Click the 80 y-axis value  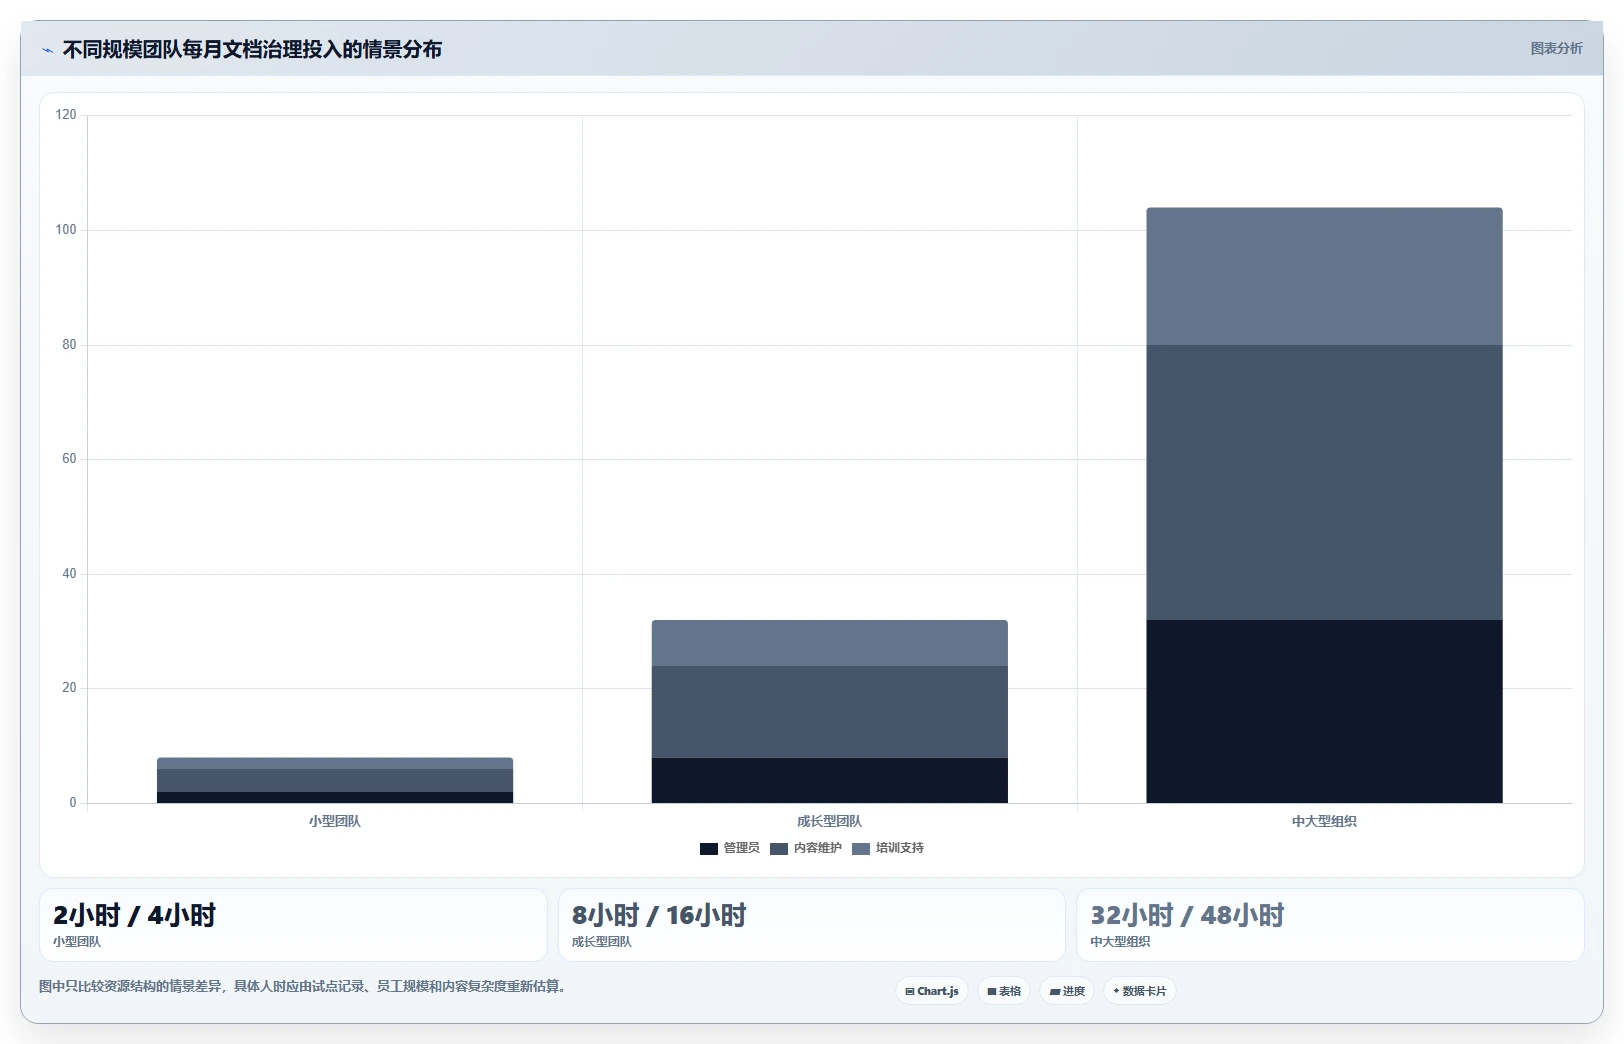69,345
